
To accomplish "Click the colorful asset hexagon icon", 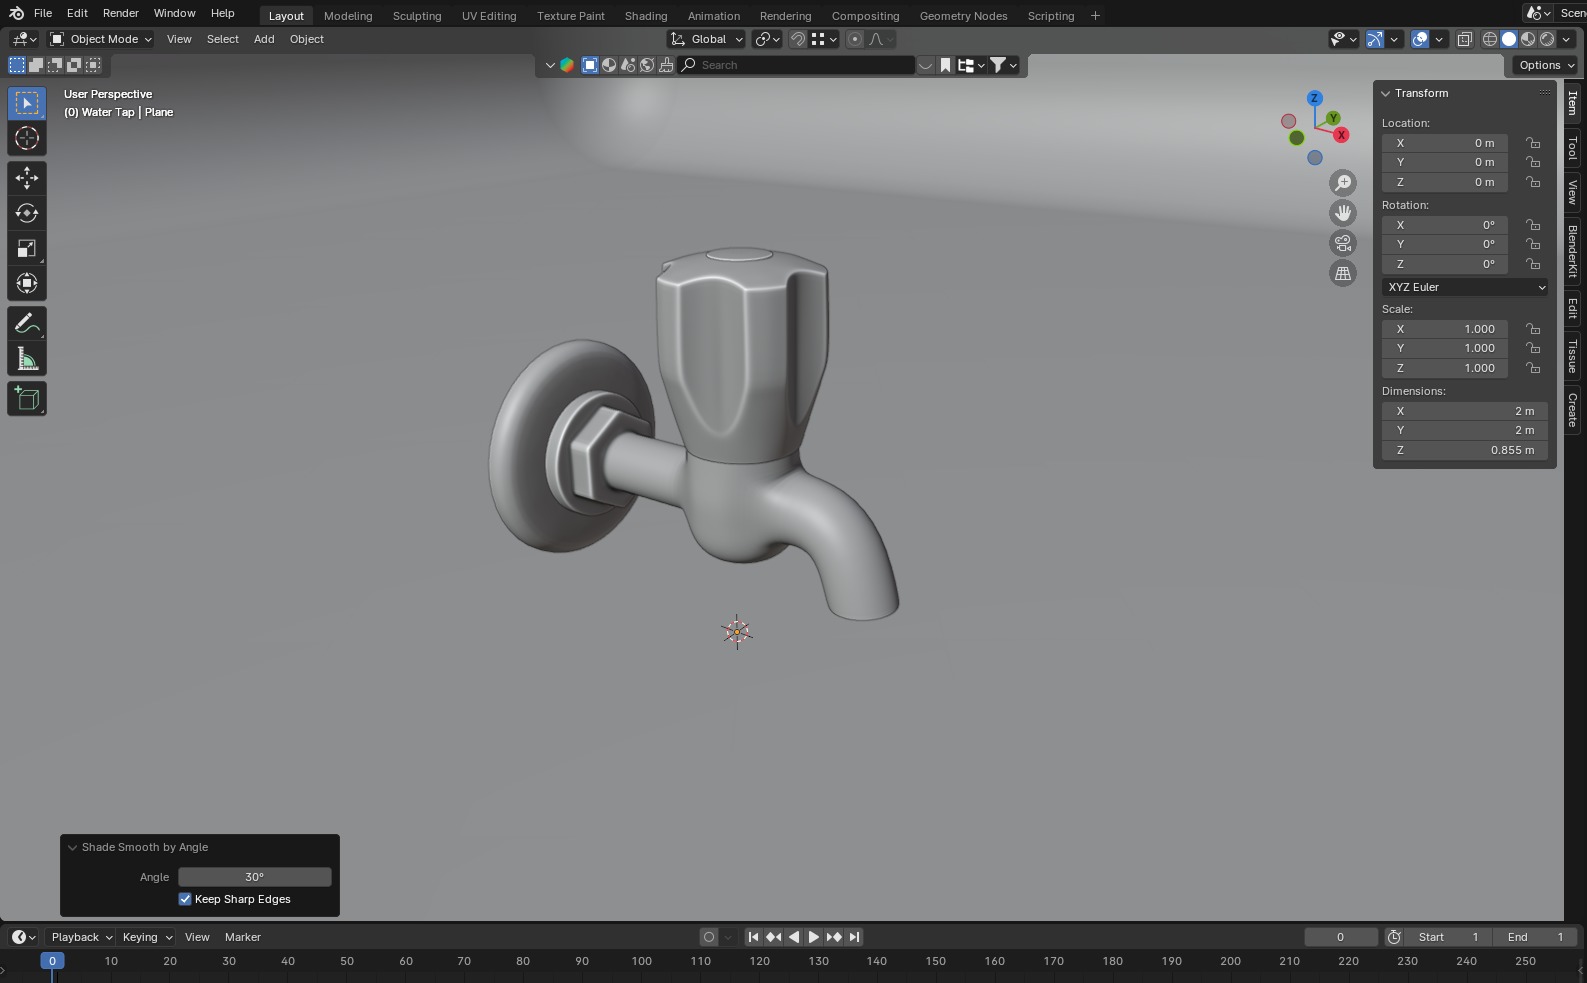I will pyautogui.click(x=567, y=65).
